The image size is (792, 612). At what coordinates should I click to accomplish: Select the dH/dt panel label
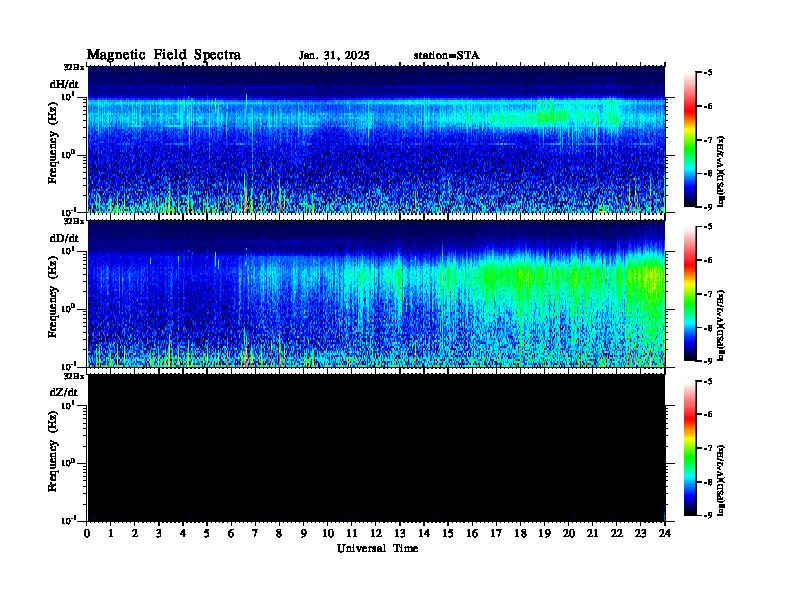(64, 84)
